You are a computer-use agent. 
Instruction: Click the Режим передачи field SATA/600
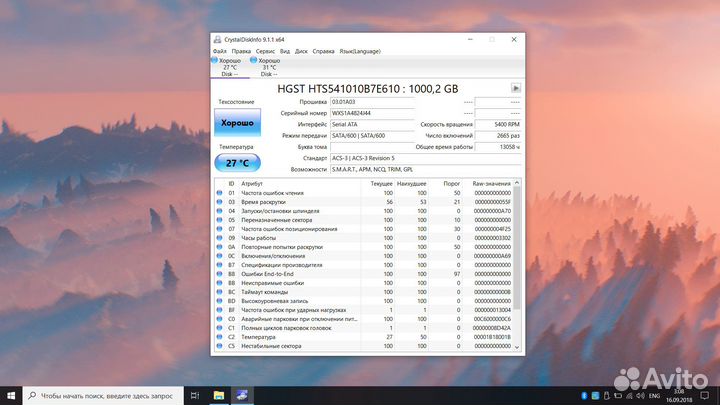(x=372, y=135)
